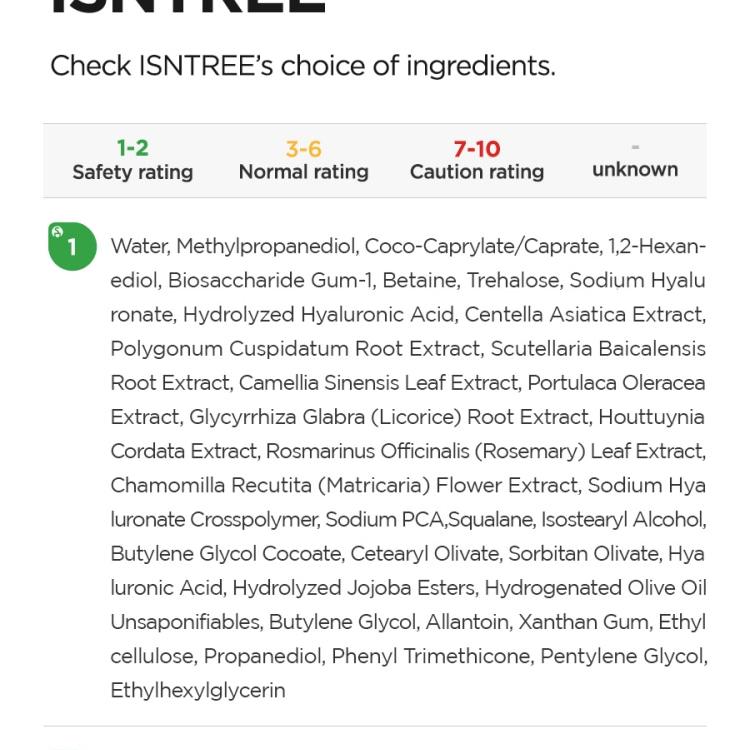
Task: Select Hydrolyzed Hyaluronic Acid ingredient
Action: click(x=319, y=315)
